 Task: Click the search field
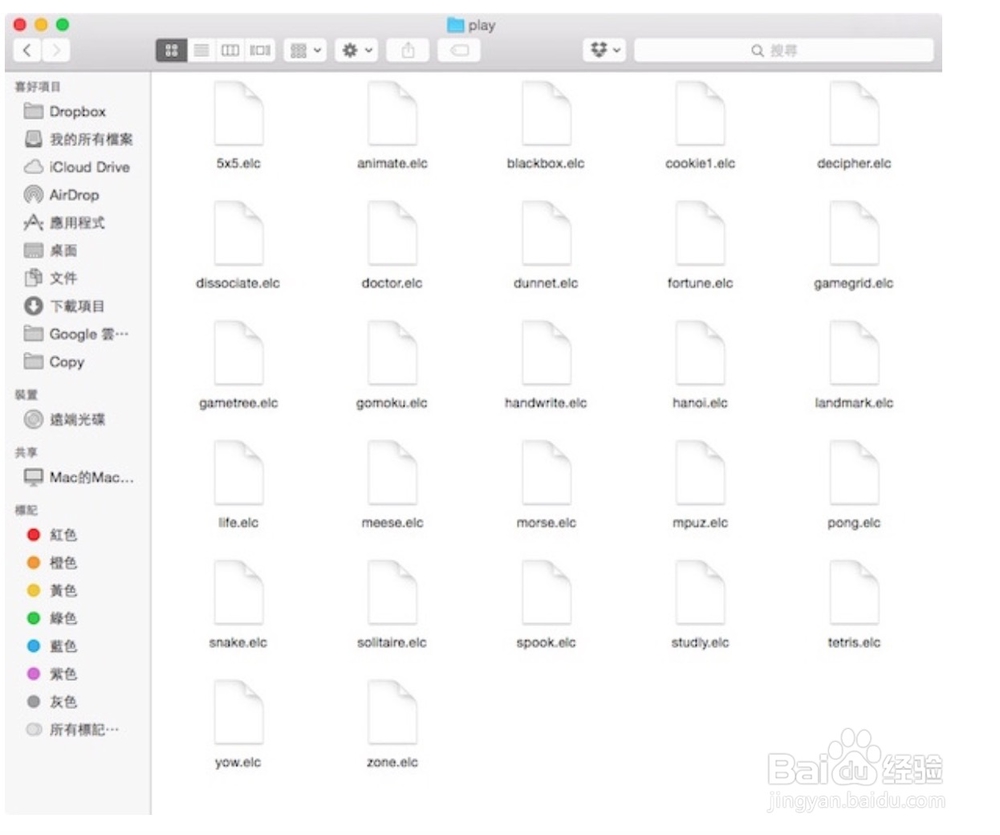pyautogui.click(x=784, y=50)
